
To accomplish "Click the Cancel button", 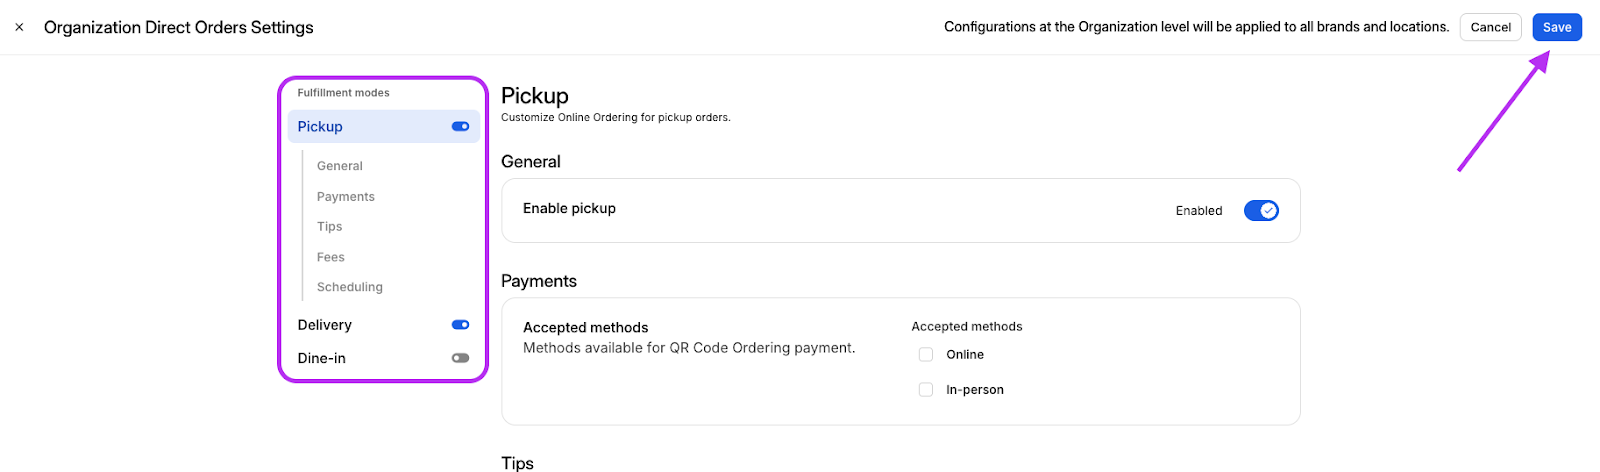I will pyautogui.click(x=1490, y=28).
